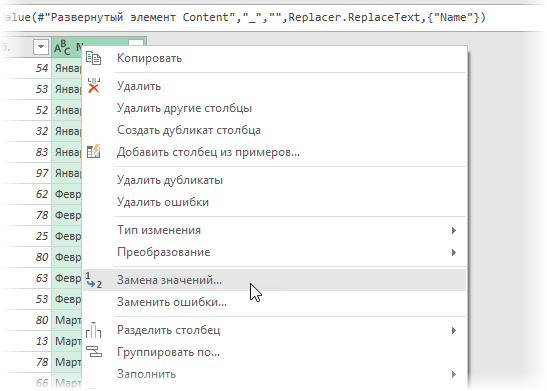Click the cell with value 62

point(26,194)
